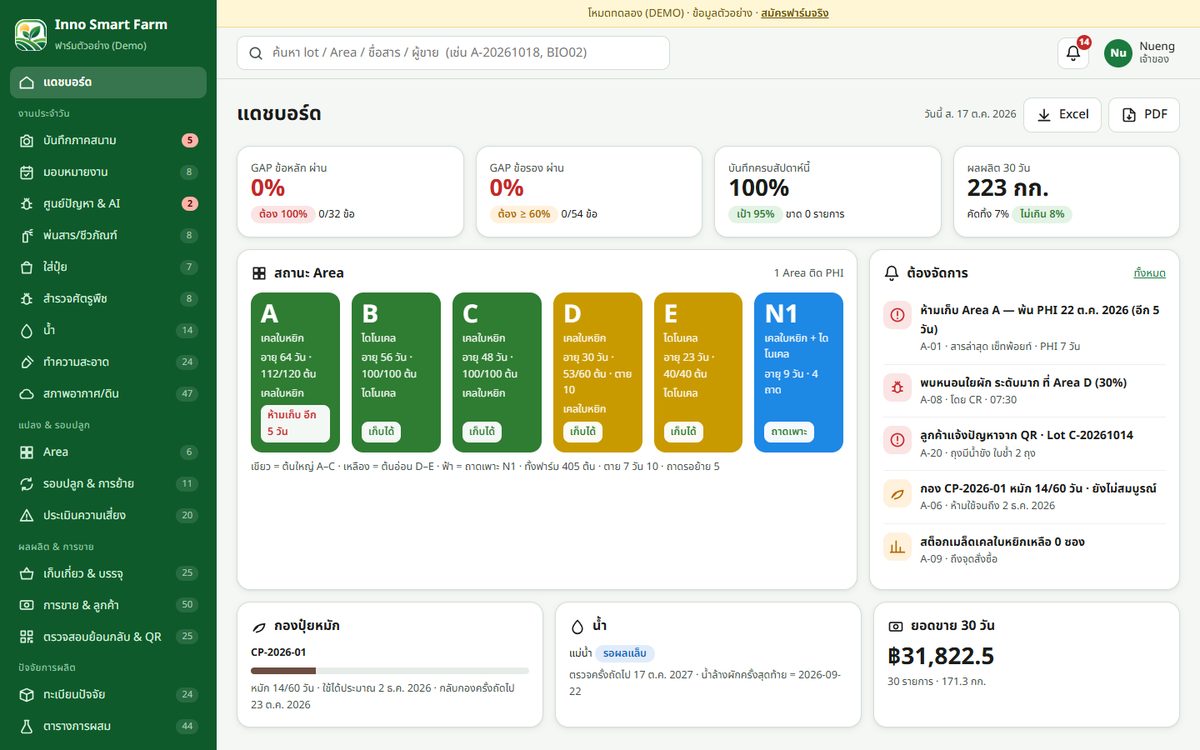Click the bug alert icon for พบหนอนใยผัก
This screenshot has width=1200, height=750.
897,387
